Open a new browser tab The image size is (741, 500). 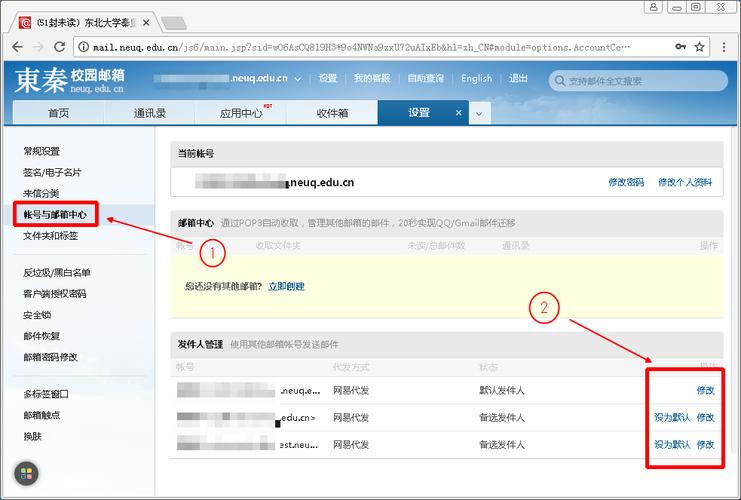173,22
